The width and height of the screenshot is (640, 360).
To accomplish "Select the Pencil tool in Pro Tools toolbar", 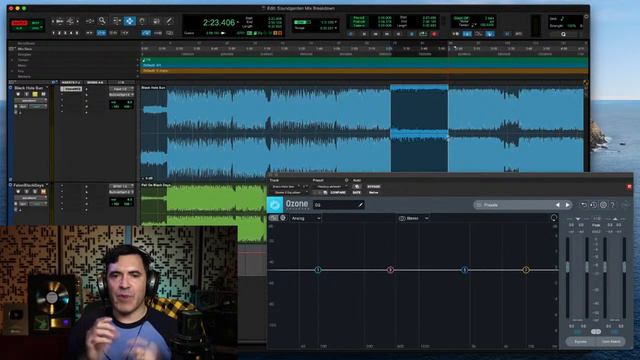I will coord(169,21).
